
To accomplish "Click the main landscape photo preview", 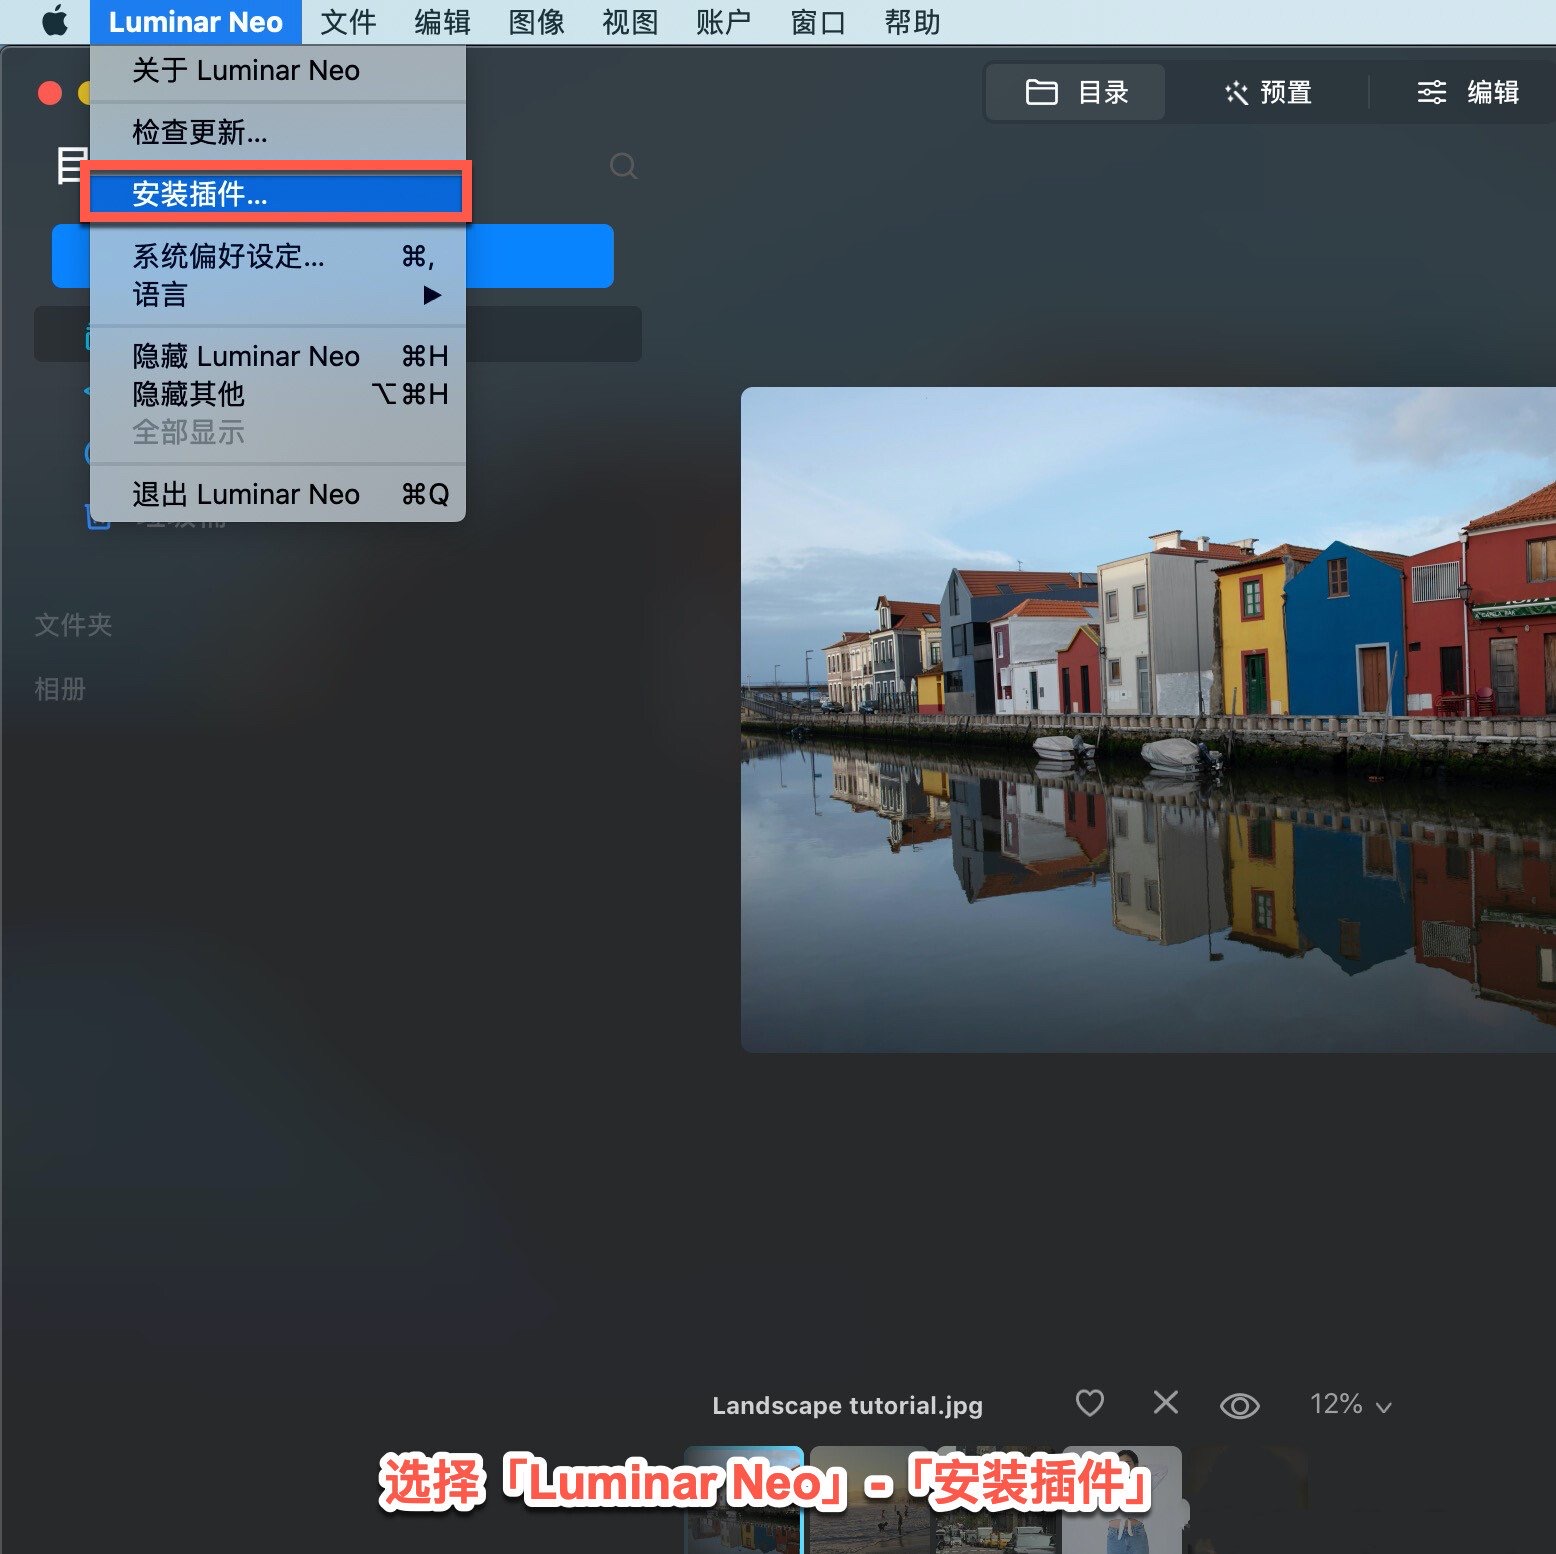I will [1148, 719].
